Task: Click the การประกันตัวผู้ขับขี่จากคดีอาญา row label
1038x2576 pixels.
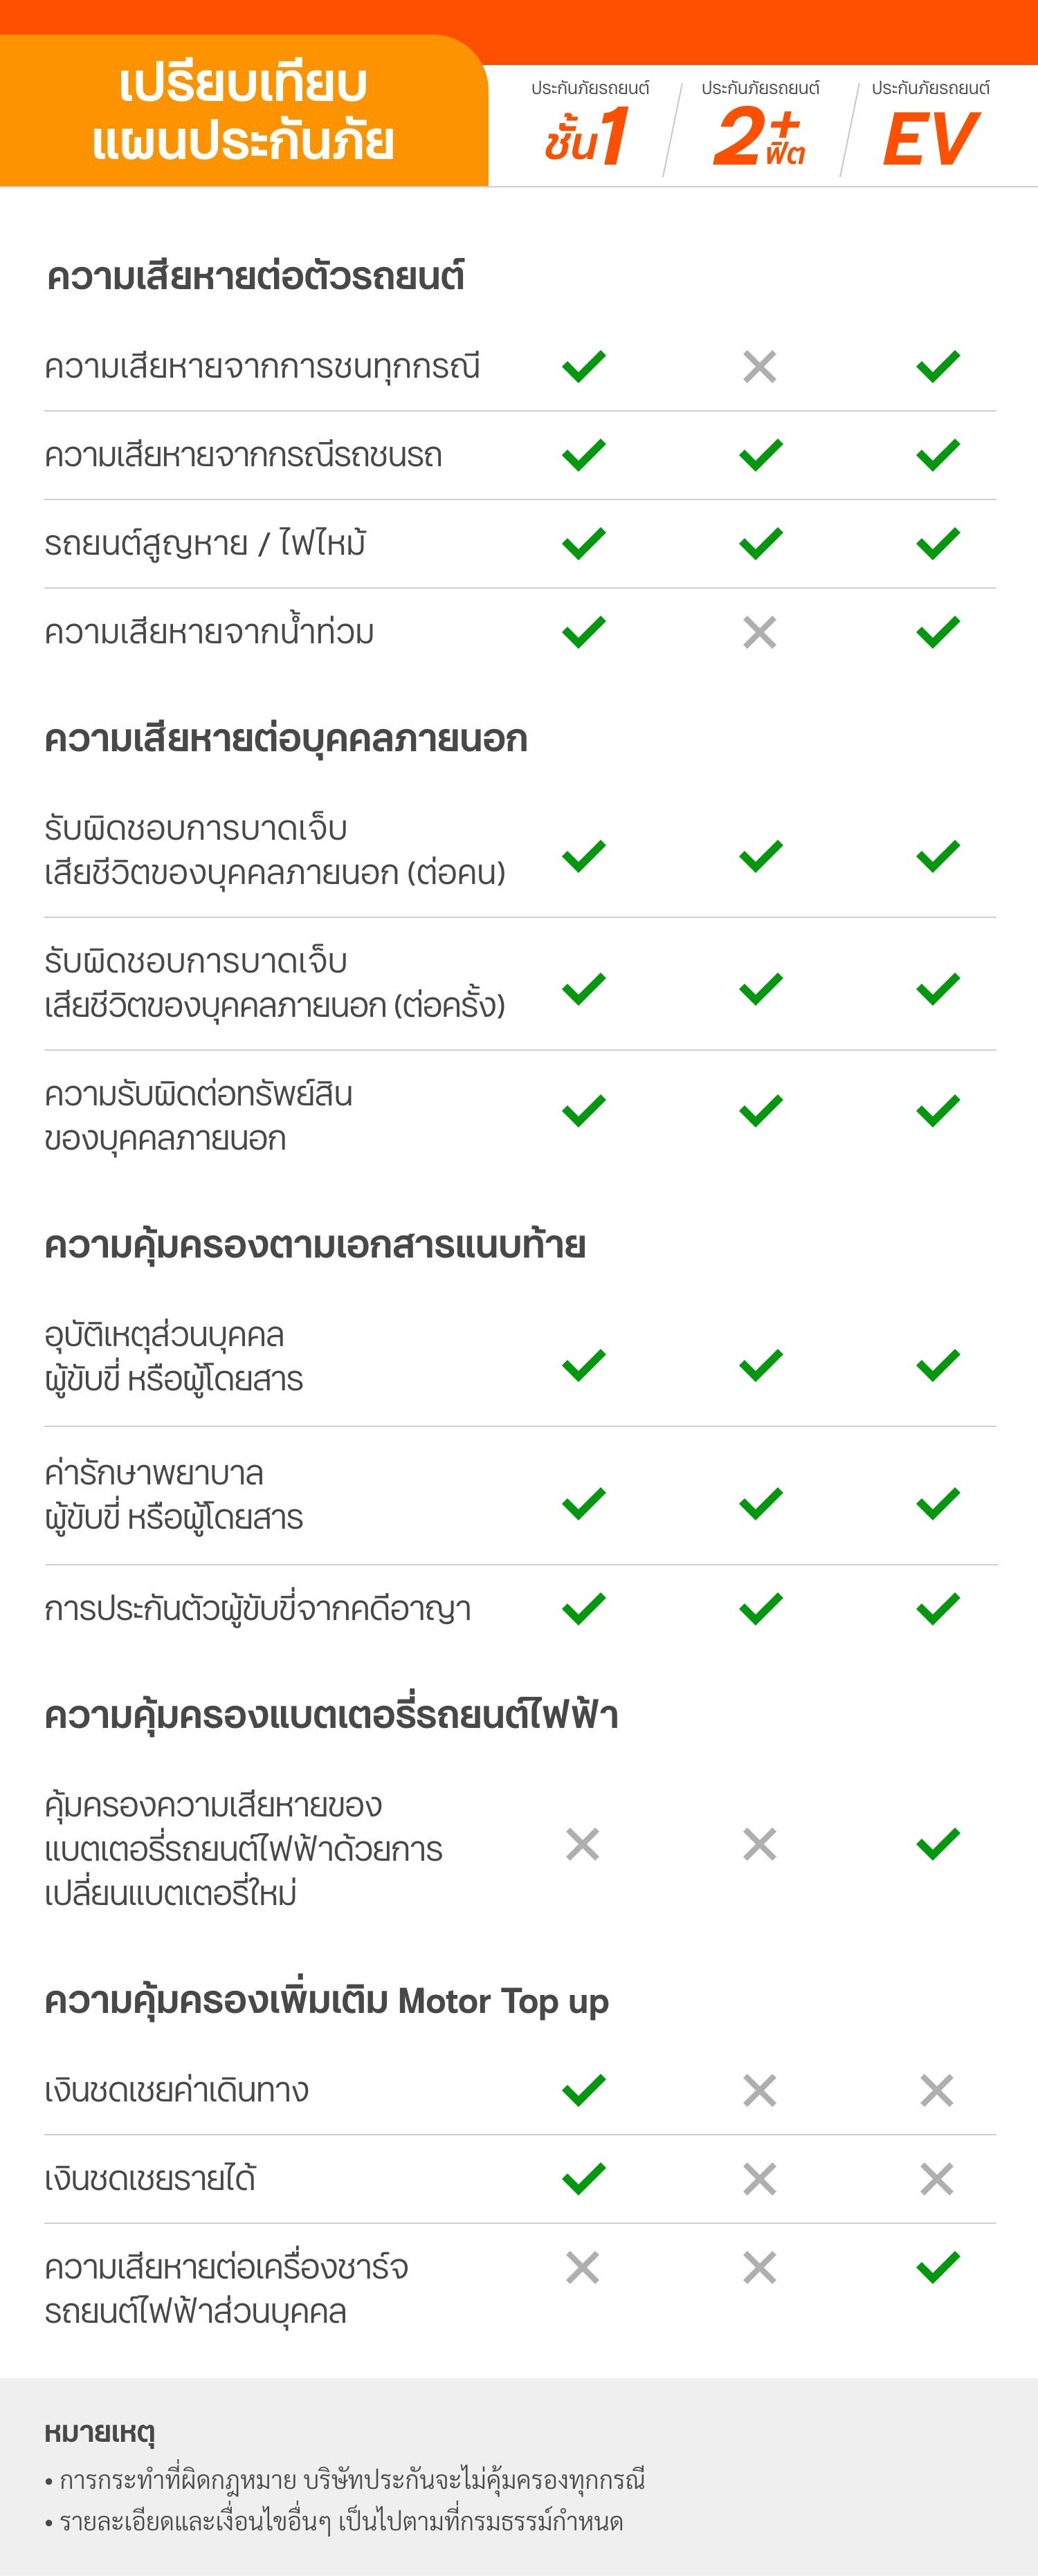Action: coord(257,1609)
